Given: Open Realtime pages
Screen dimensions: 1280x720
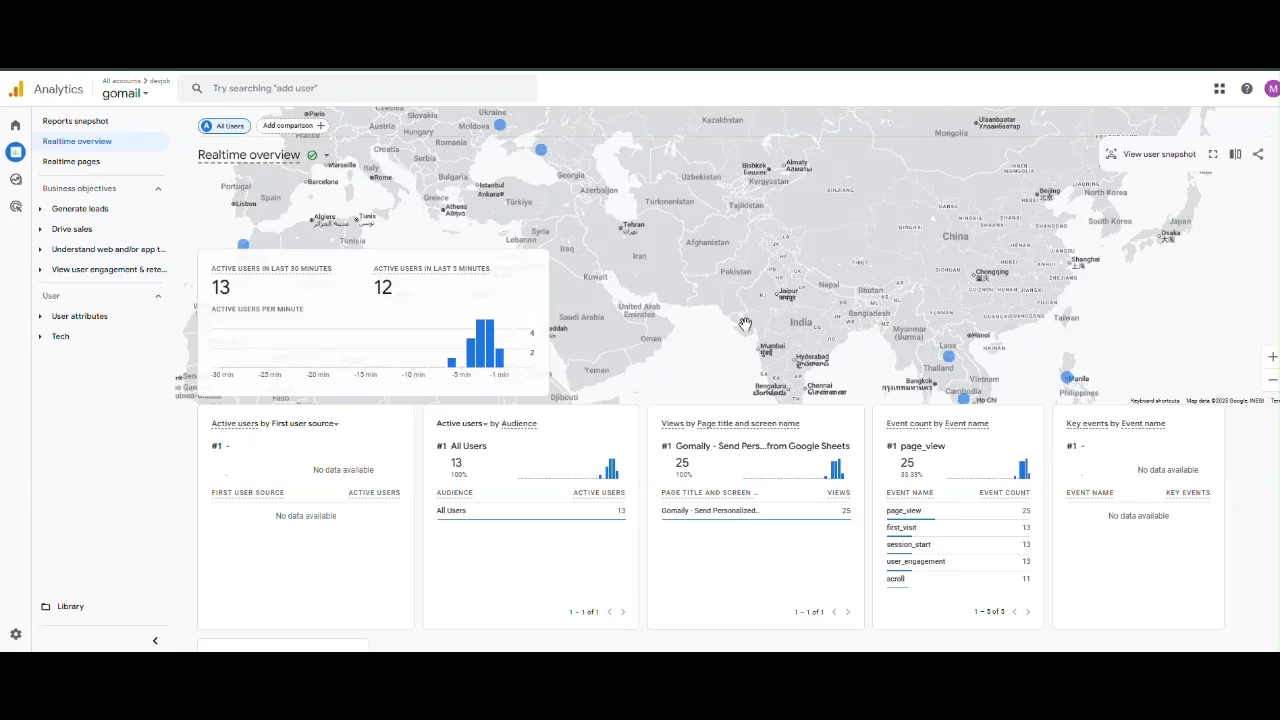Looking at the screenshot, I should [x=71, y=161].
